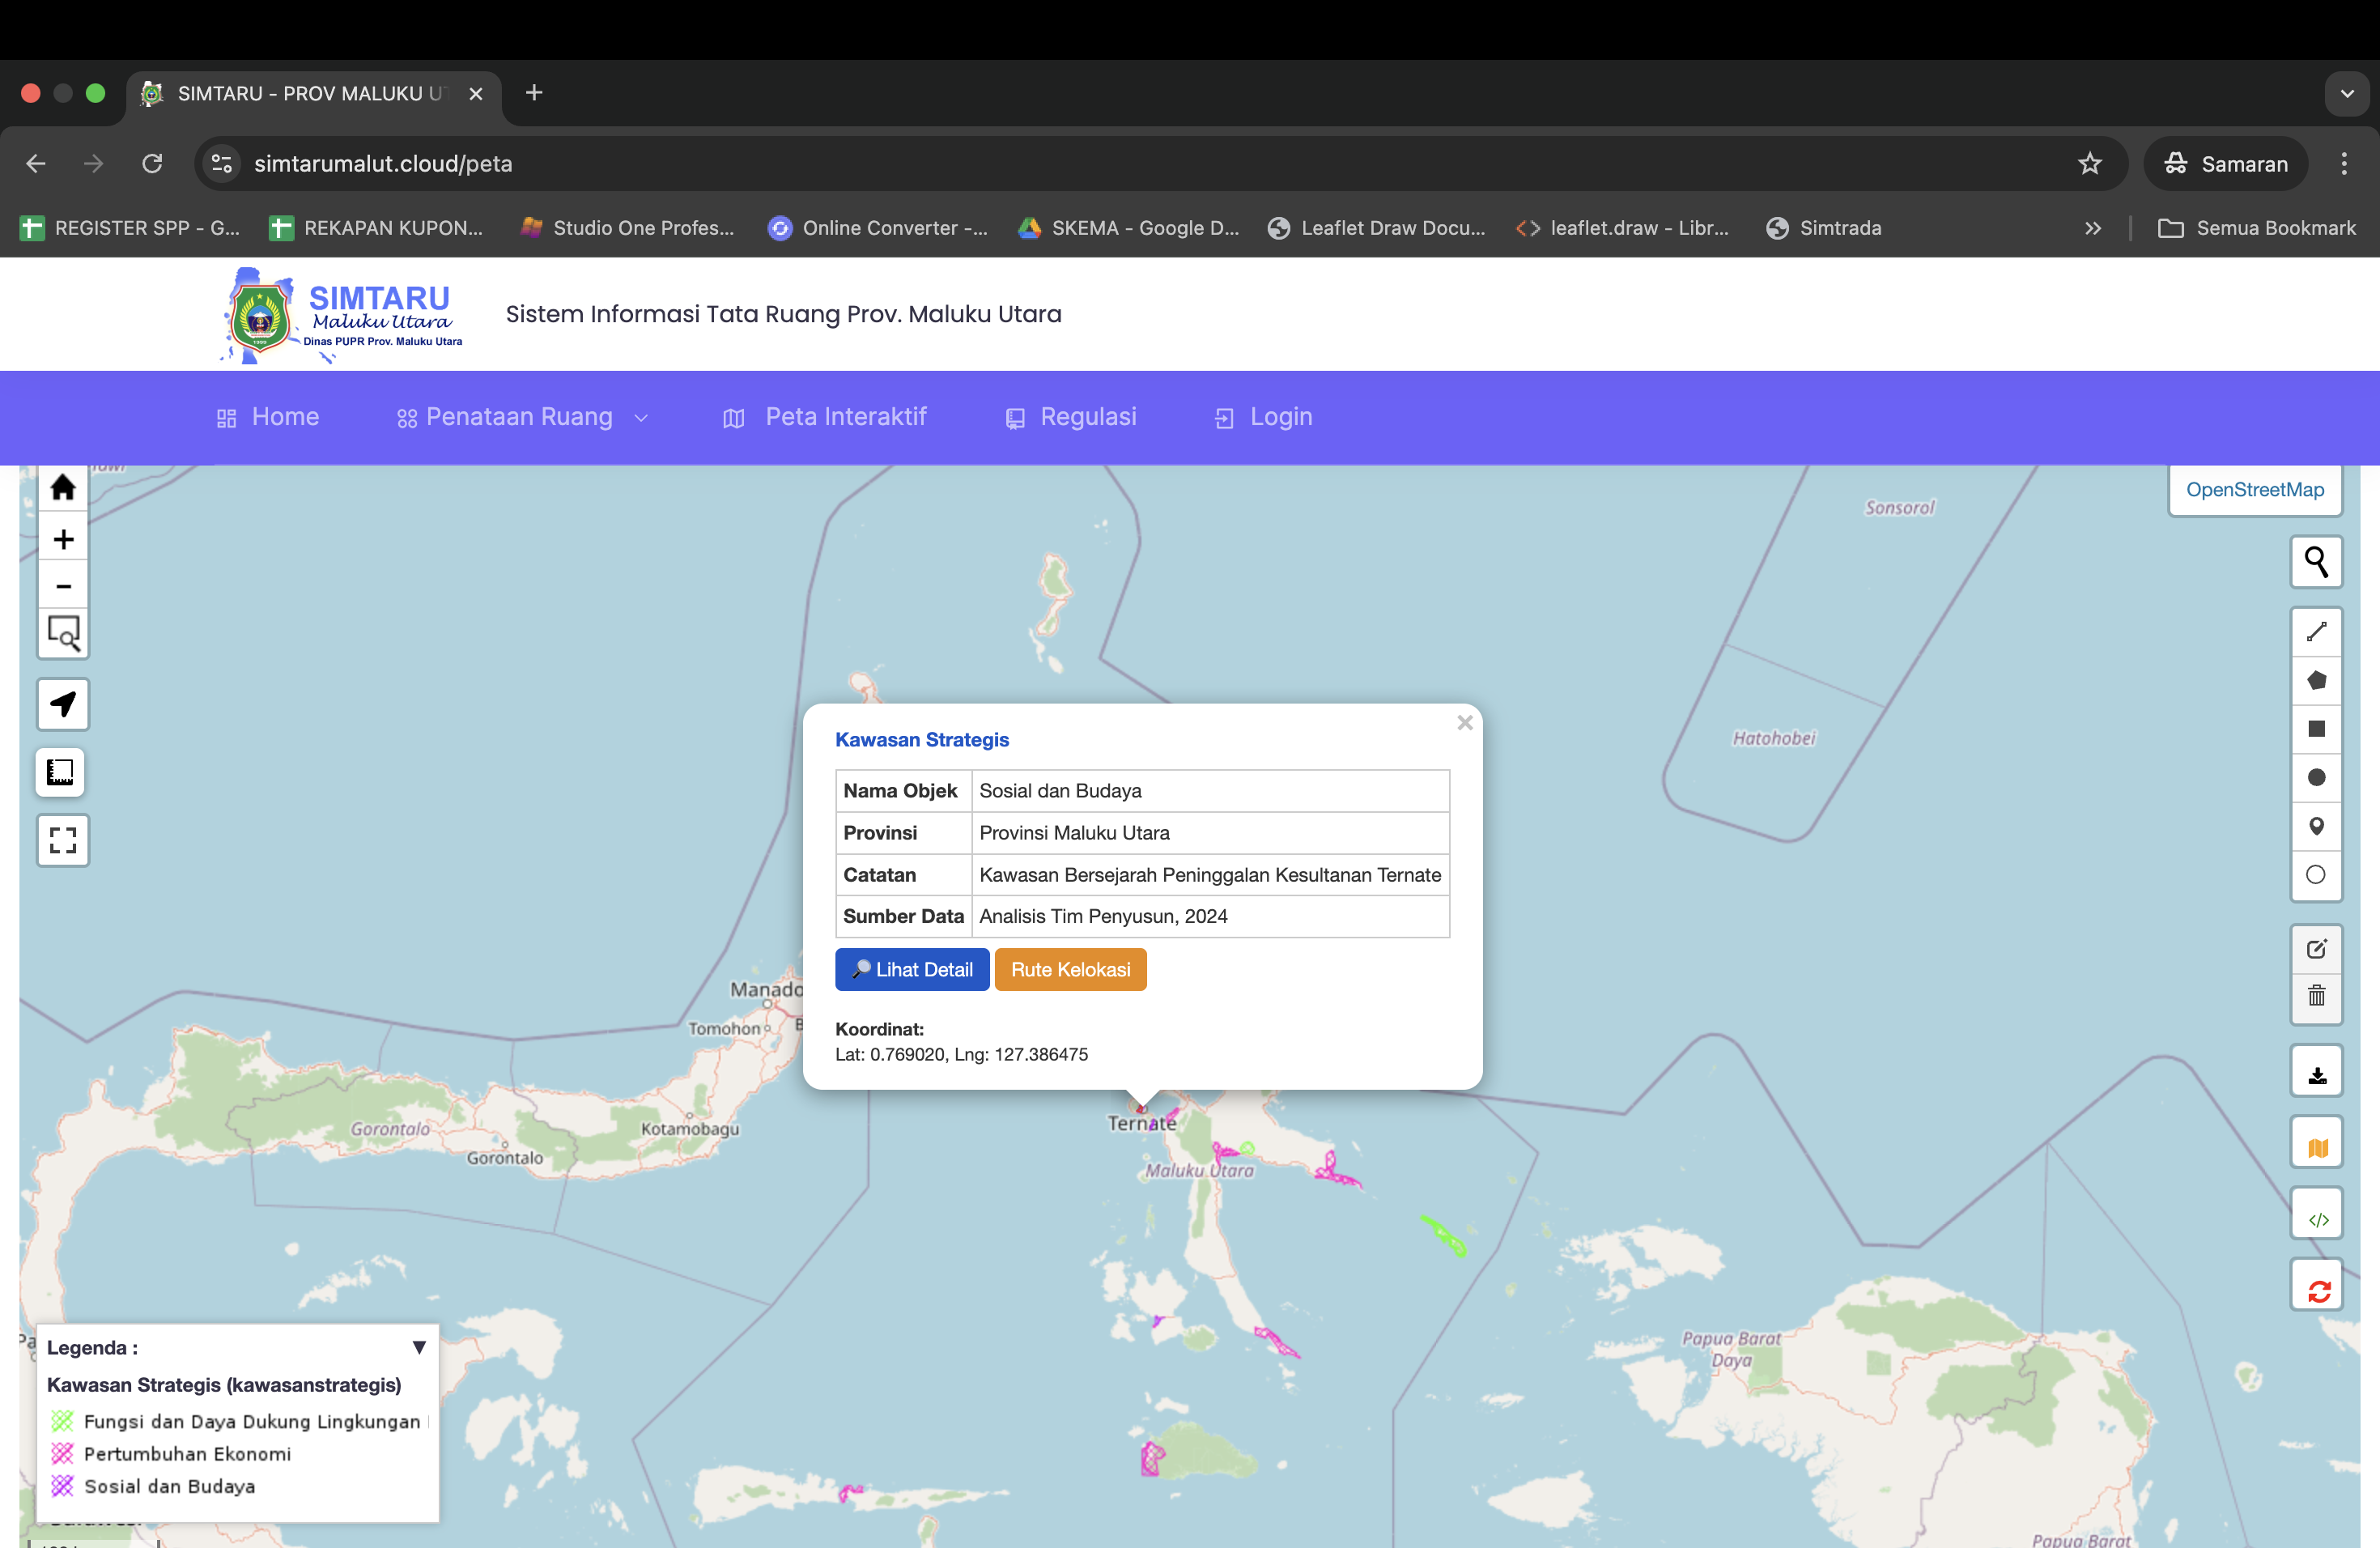Screen dimensions: 2380x1548
Task: Open the Penataan Ruang dropdown menu
Action: [x=519, y=417]
